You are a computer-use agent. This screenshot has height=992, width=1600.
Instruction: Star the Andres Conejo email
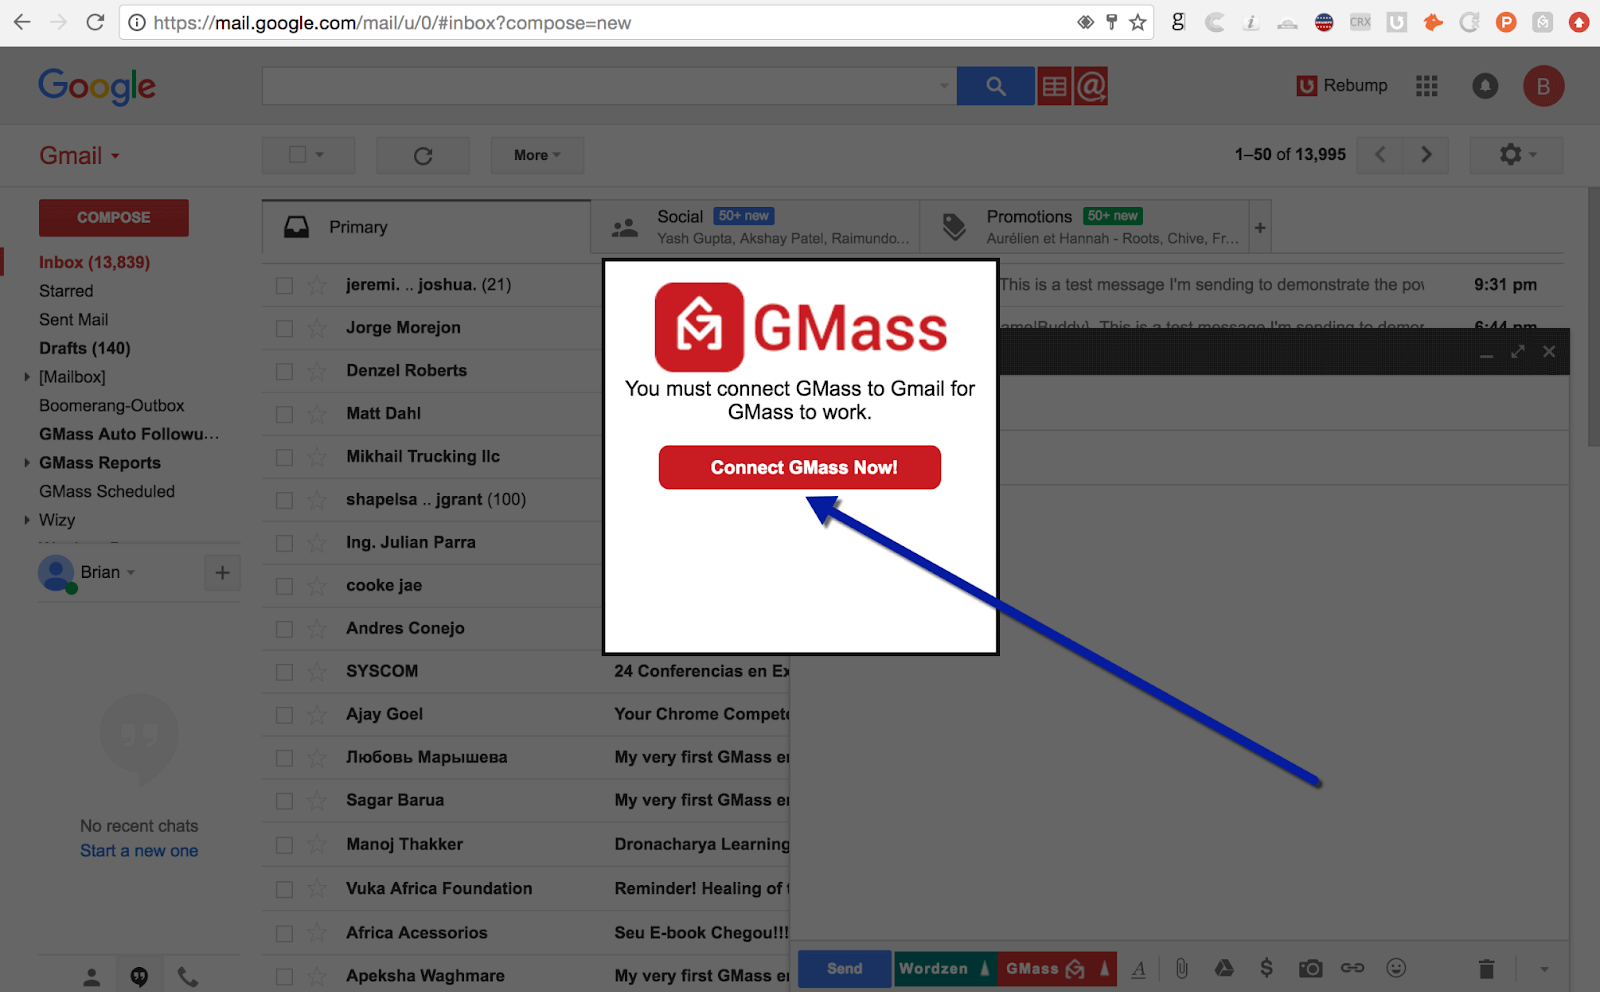(317, 629)
